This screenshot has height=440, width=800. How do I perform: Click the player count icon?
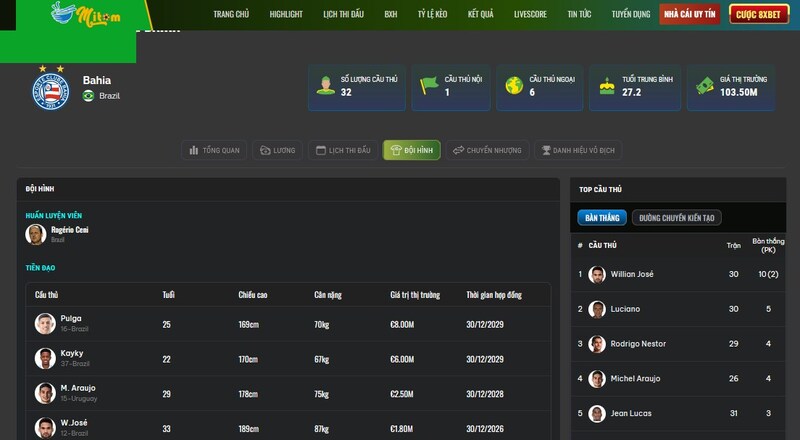[x=325, y=85]
